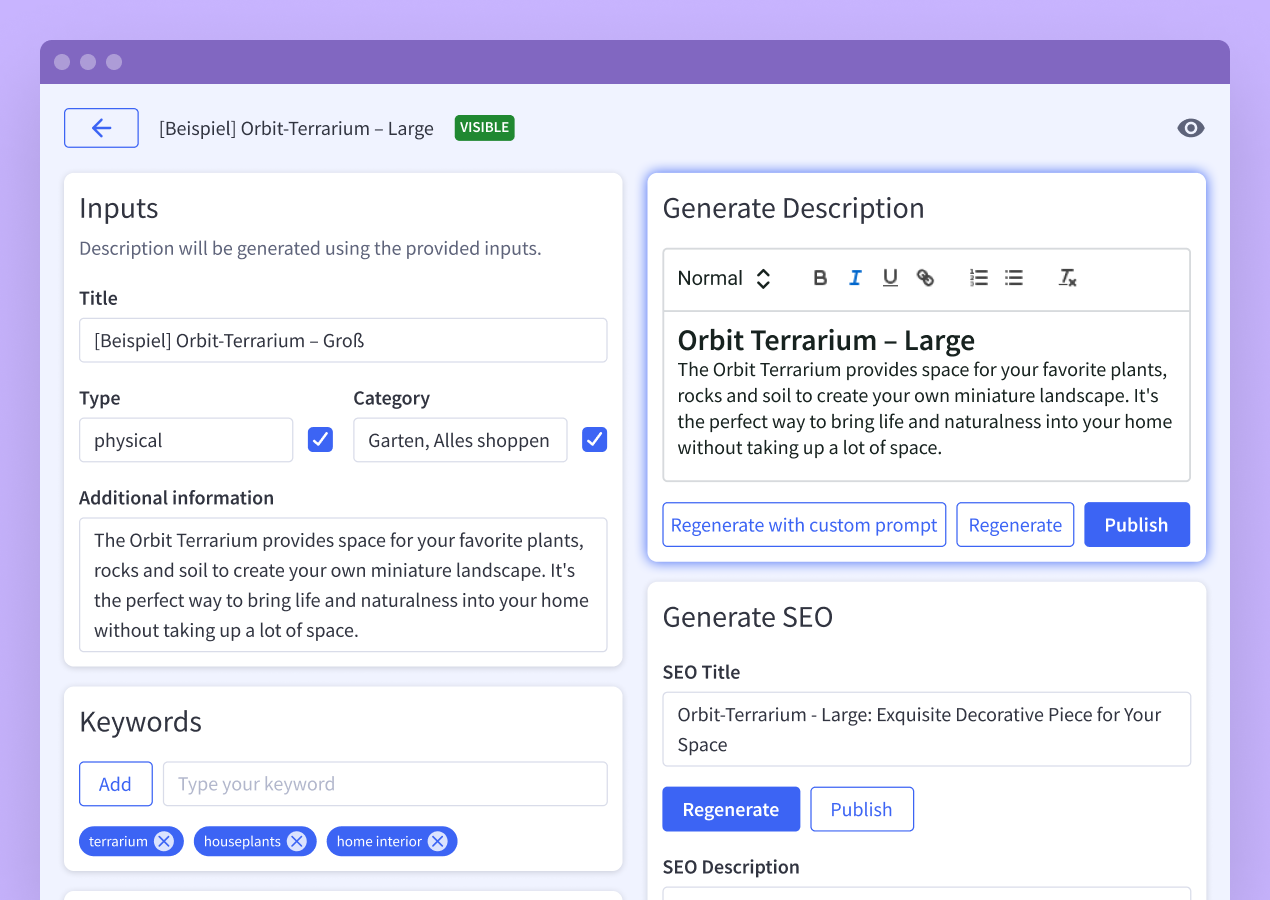Select the Generate SEO section heading
The width and height of the screenshot is (1270, 900).
(x=747, y=617)
